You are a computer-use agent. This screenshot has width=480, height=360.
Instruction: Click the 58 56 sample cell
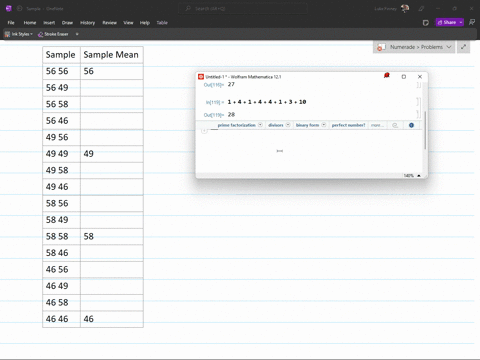click(x=61, y=203)
